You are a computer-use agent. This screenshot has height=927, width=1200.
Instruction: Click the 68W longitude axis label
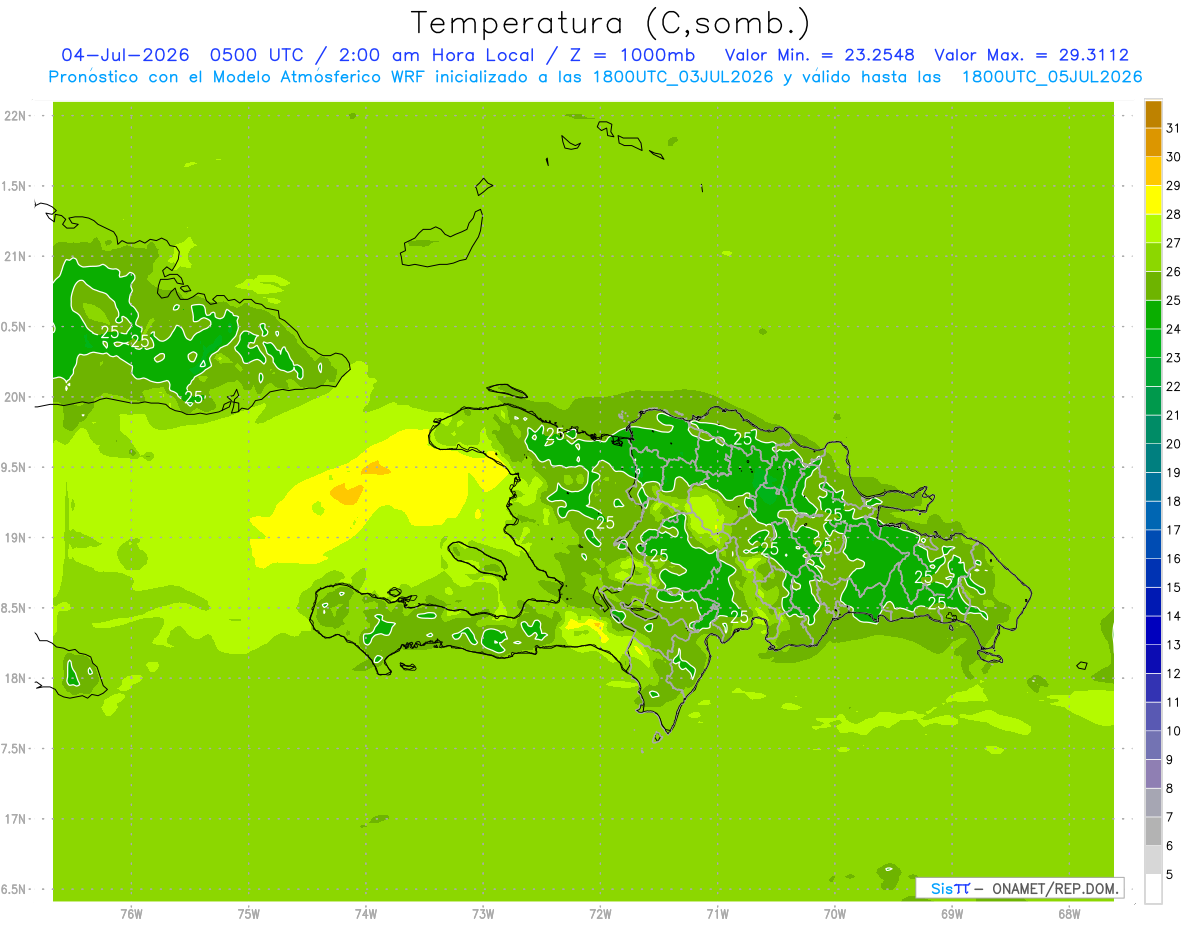[x=1069, y=914]
